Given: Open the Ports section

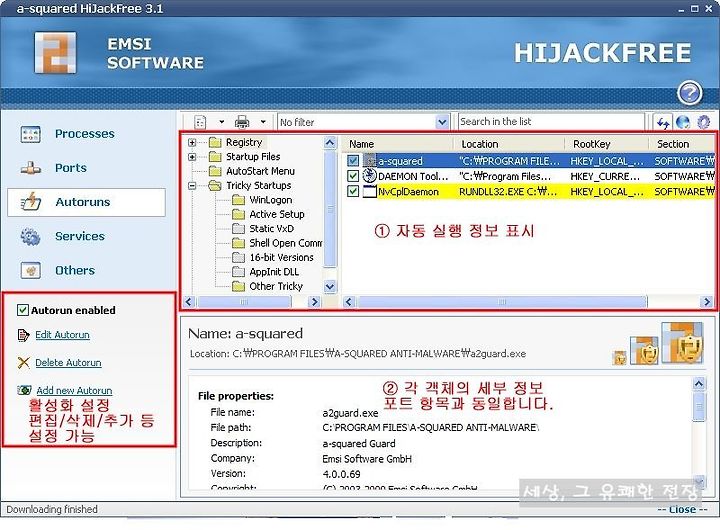Looking at the screenshot, I should pyautogui.click(x=71, y=168).
